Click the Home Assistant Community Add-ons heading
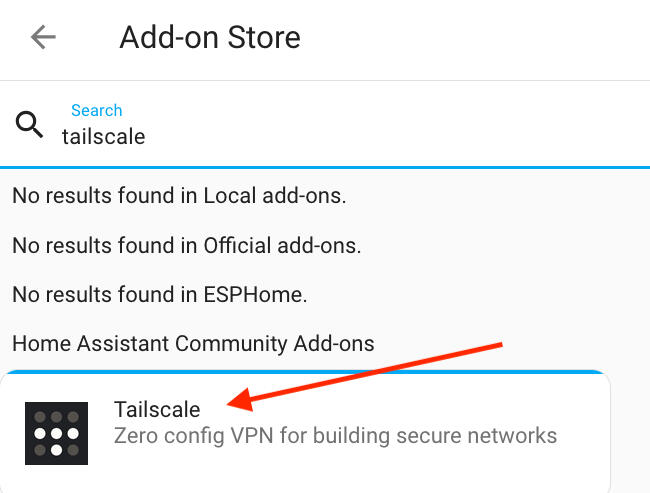 (x=193, y=344)
